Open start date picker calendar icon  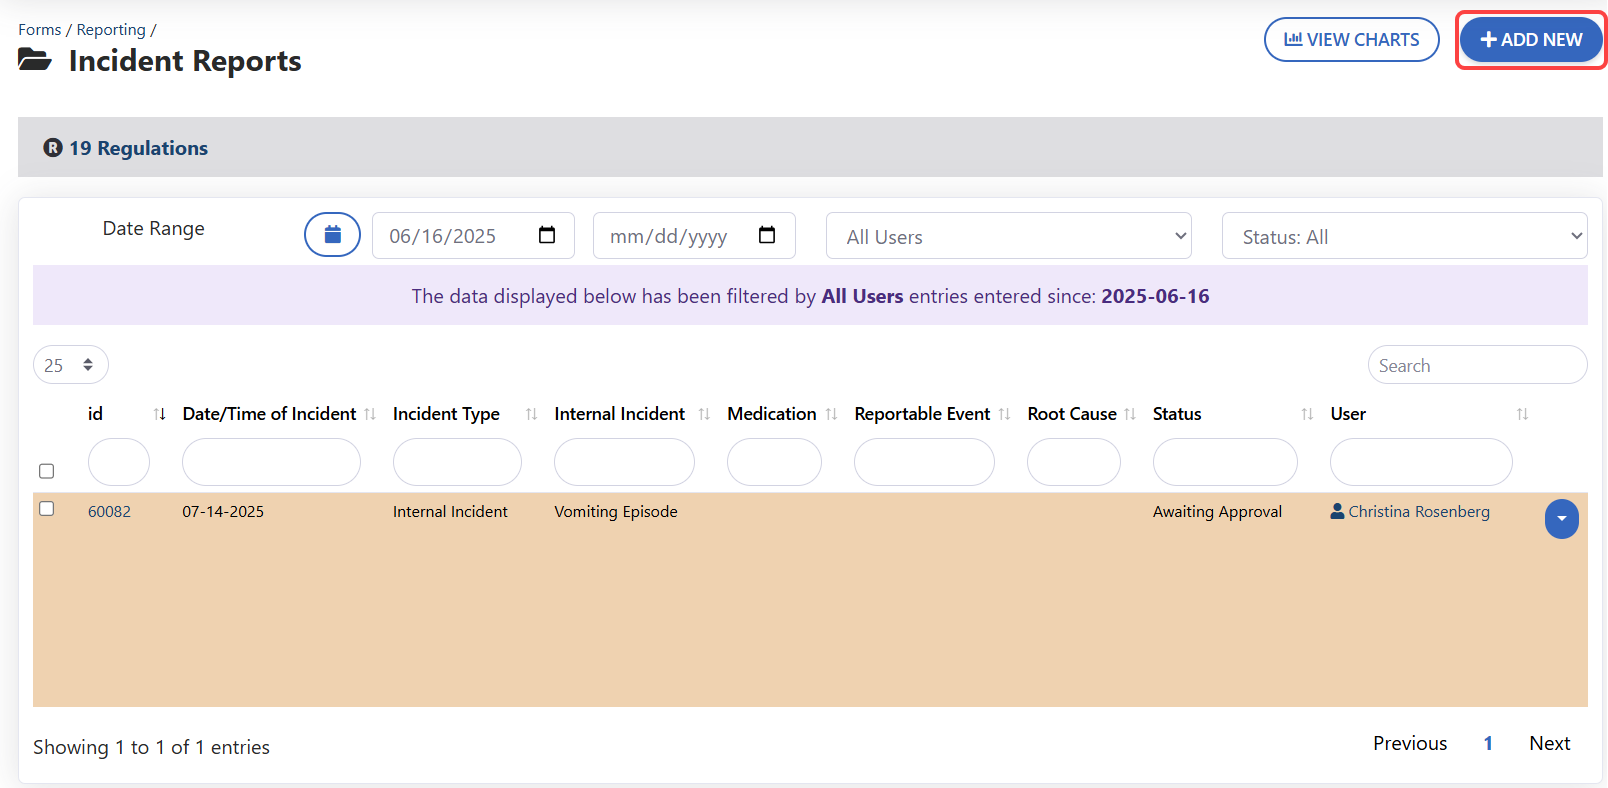pyautogui.click(x=547, y=235)
